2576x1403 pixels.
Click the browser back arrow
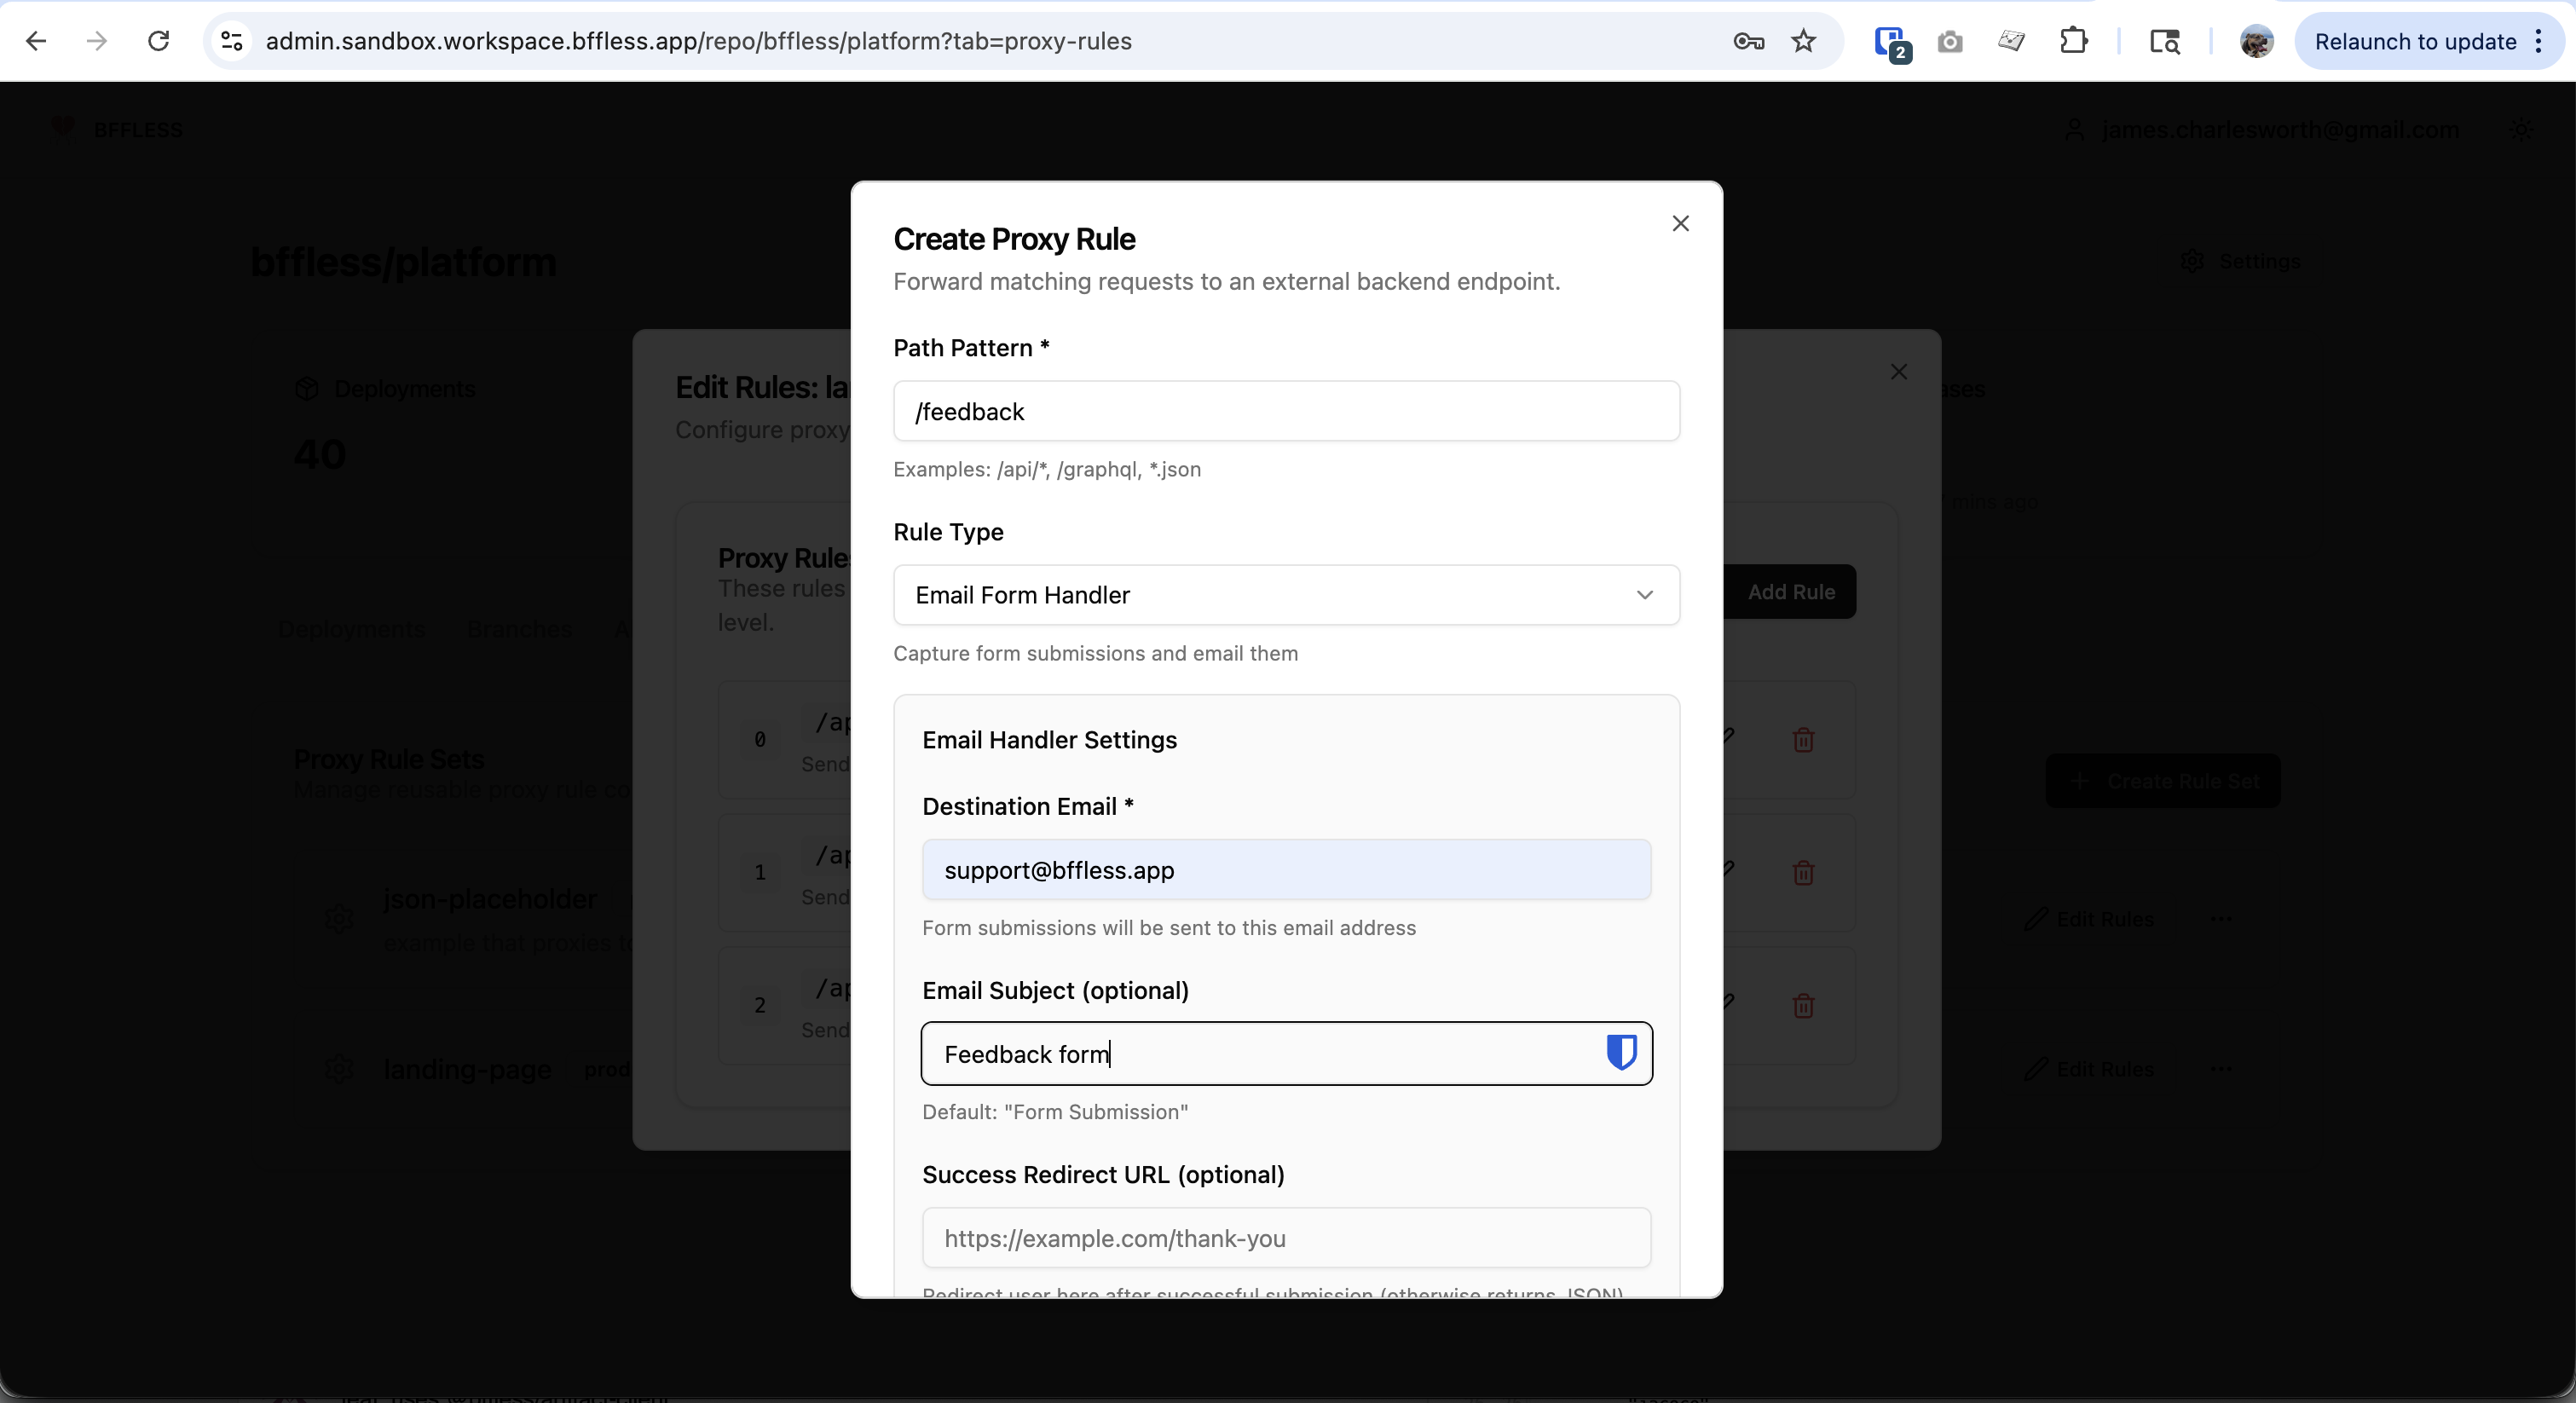36,41
